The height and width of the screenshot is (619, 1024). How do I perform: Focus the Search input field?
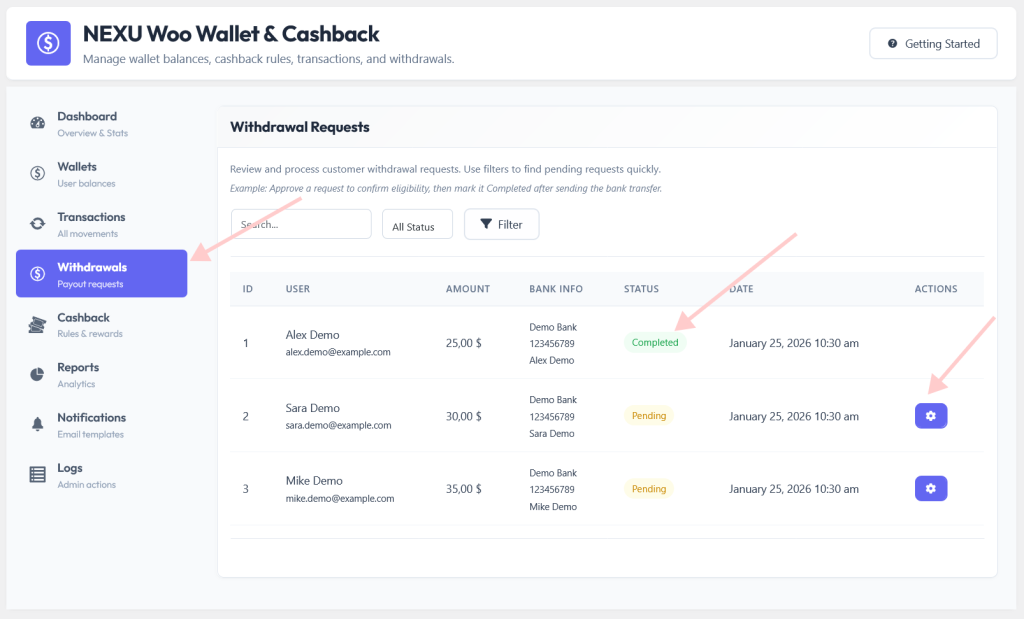tap(301, 225)
